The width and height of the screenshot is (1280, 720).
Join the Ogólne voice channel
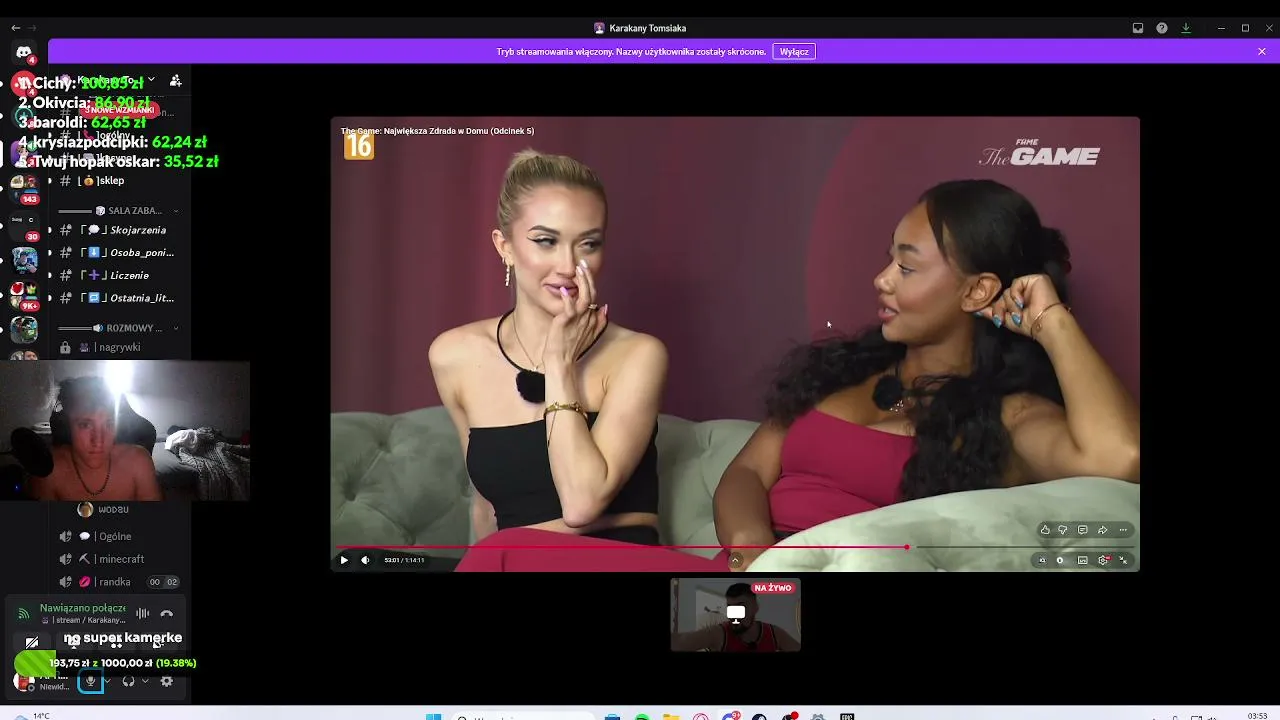[x=118, y=536]
